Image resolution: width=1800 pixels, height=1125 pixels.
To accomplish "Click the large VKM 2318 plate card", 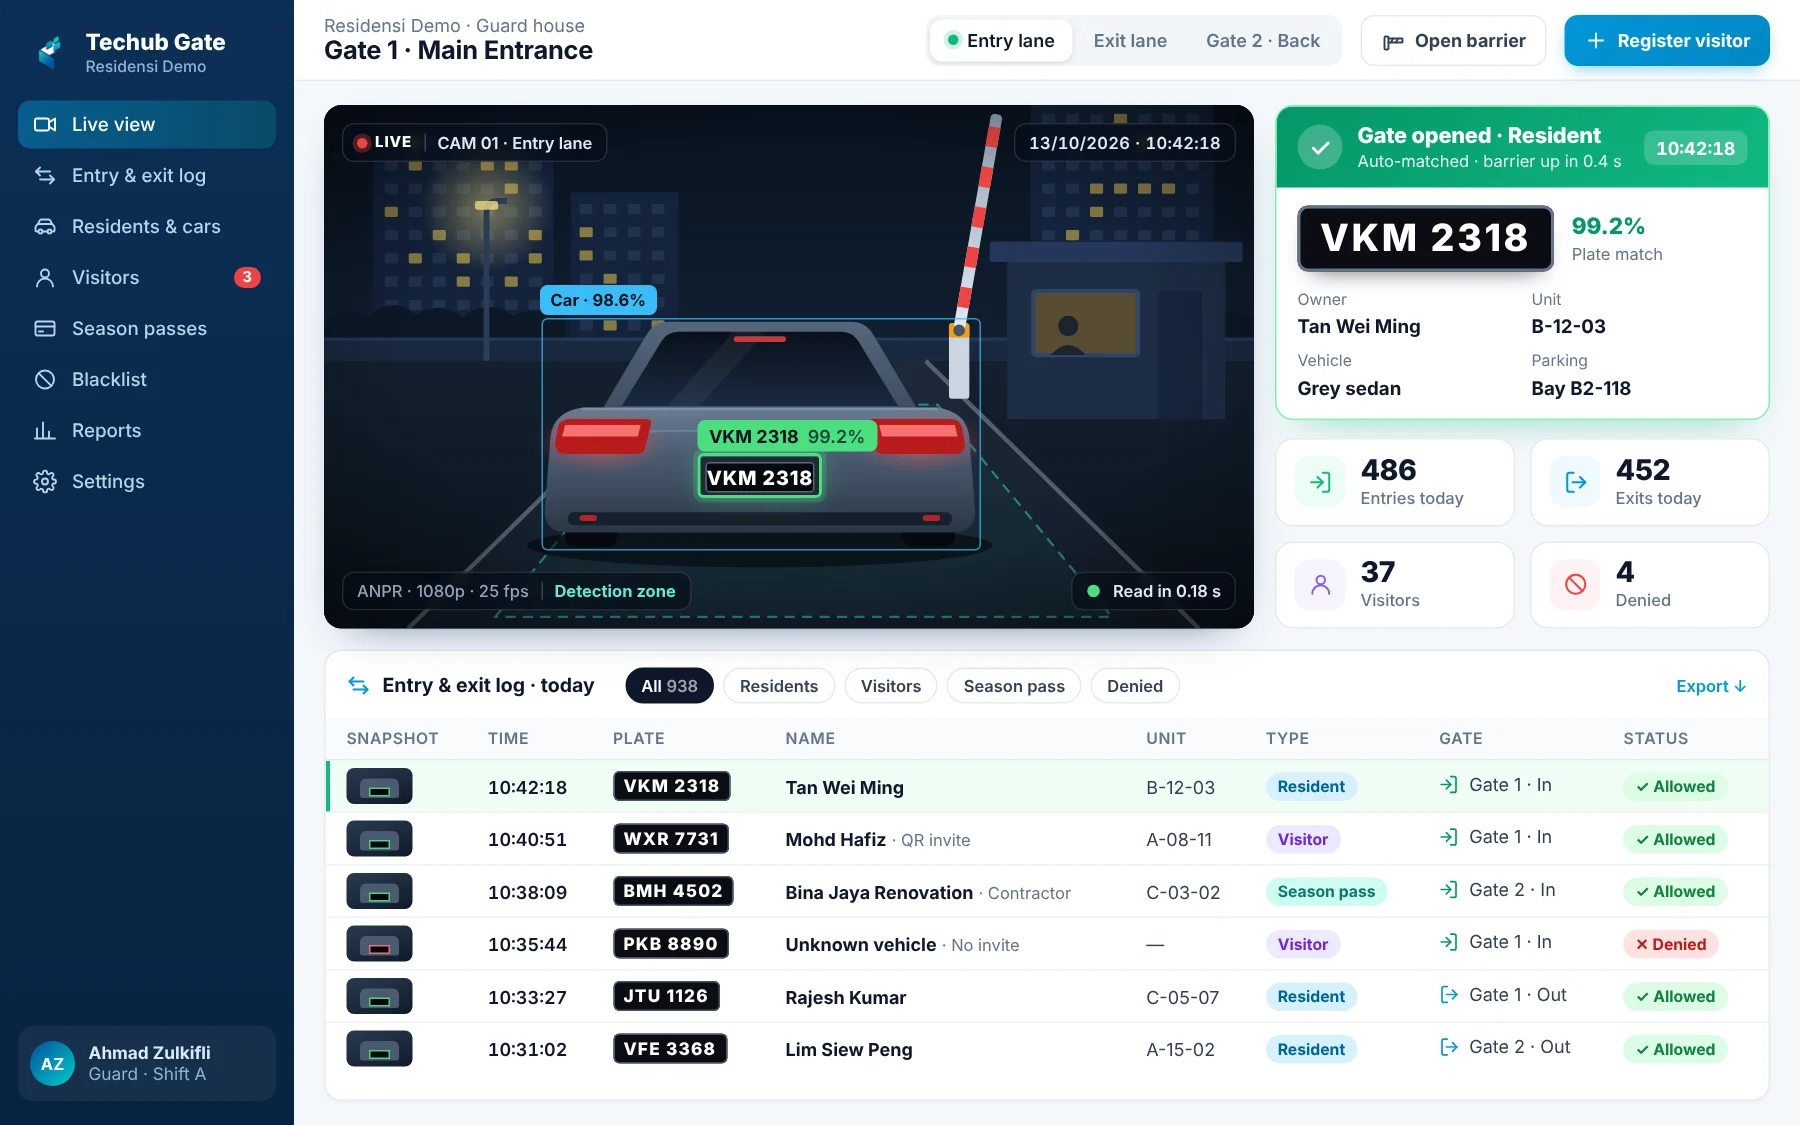I will click(1425, 238).
